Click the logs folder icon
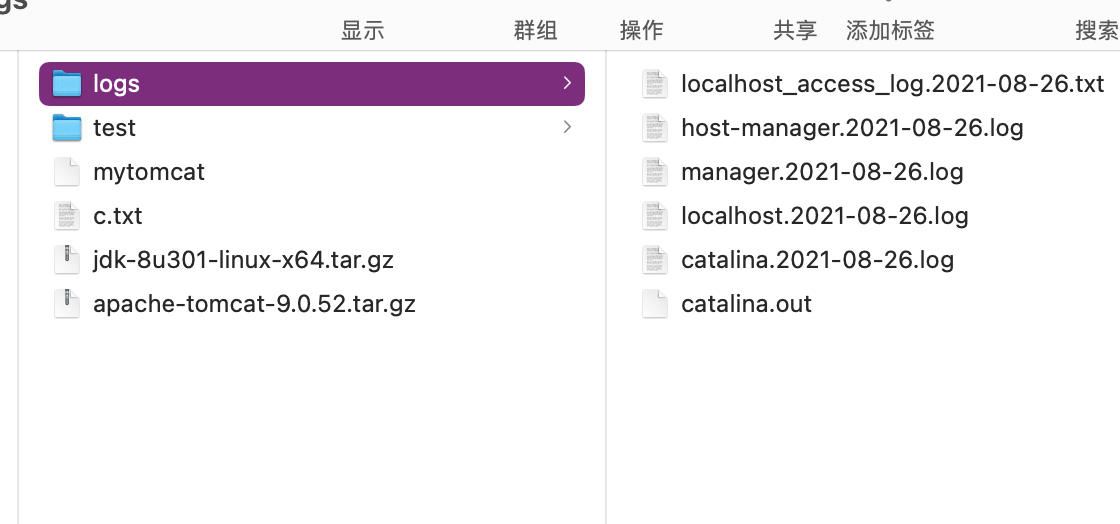 tap(67, 84)
